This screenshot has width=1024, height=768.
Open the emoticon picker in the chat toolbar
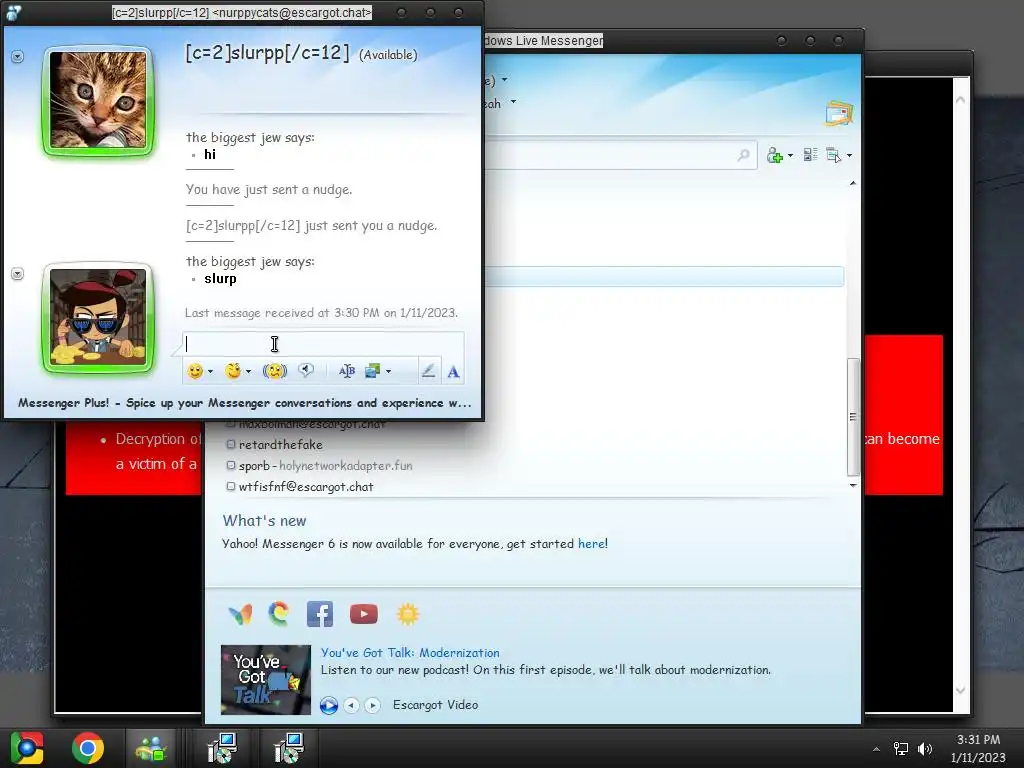click(195, 371)
